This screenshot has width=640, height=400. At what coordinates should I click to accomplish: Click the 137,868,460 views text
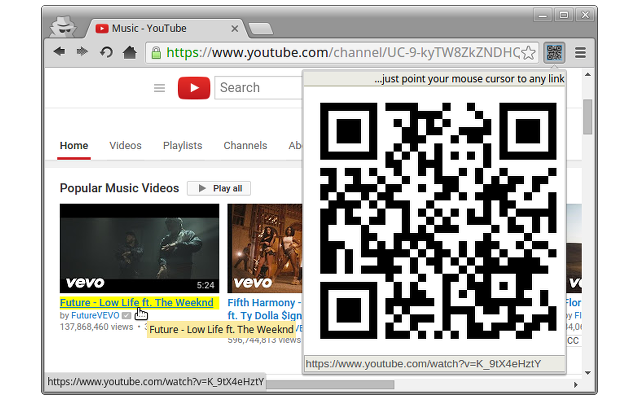[96, 327]
